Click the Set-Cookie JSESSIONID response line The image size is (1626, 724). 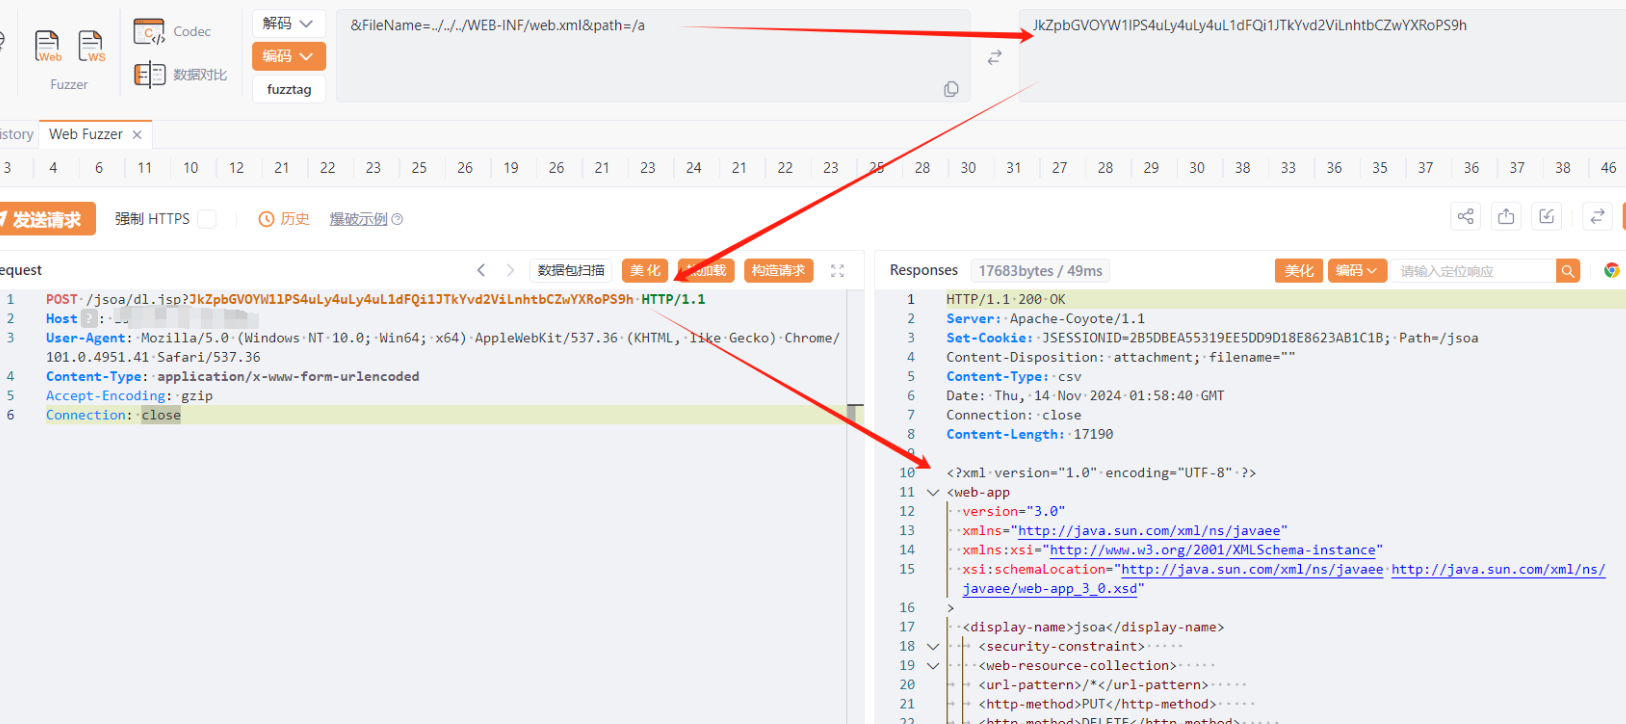pos(1212,338)
